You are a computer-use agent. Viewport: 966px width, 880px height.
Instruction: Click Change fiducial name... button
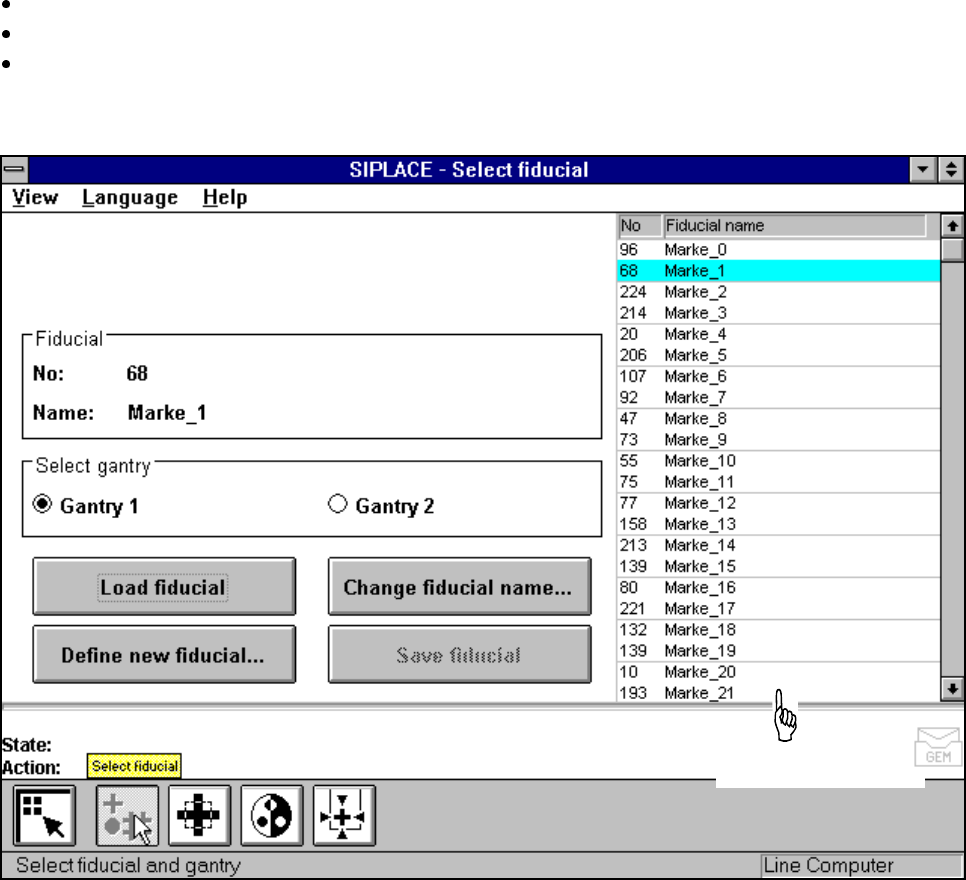[x=460, y=587]
